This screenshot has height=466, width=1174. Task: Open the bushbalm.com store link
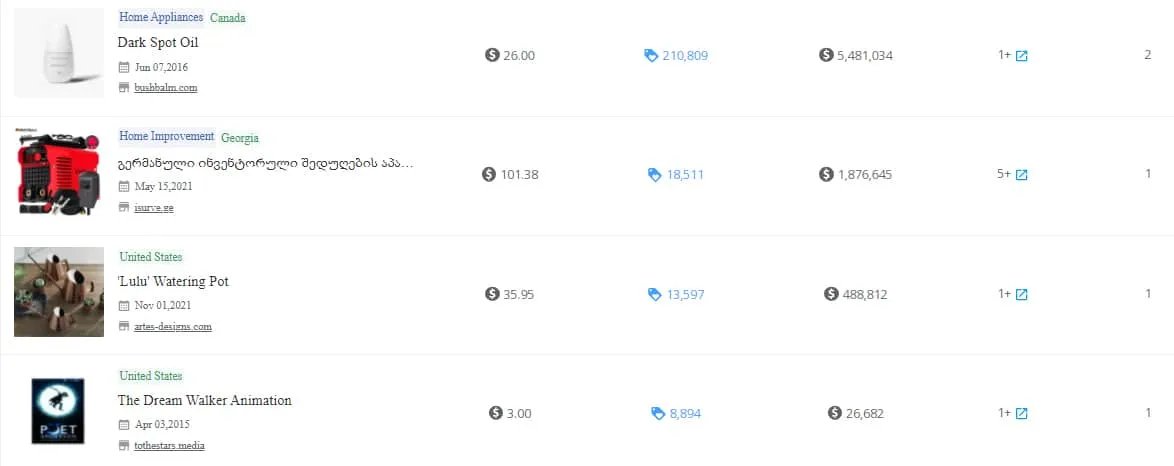[165, 88]
